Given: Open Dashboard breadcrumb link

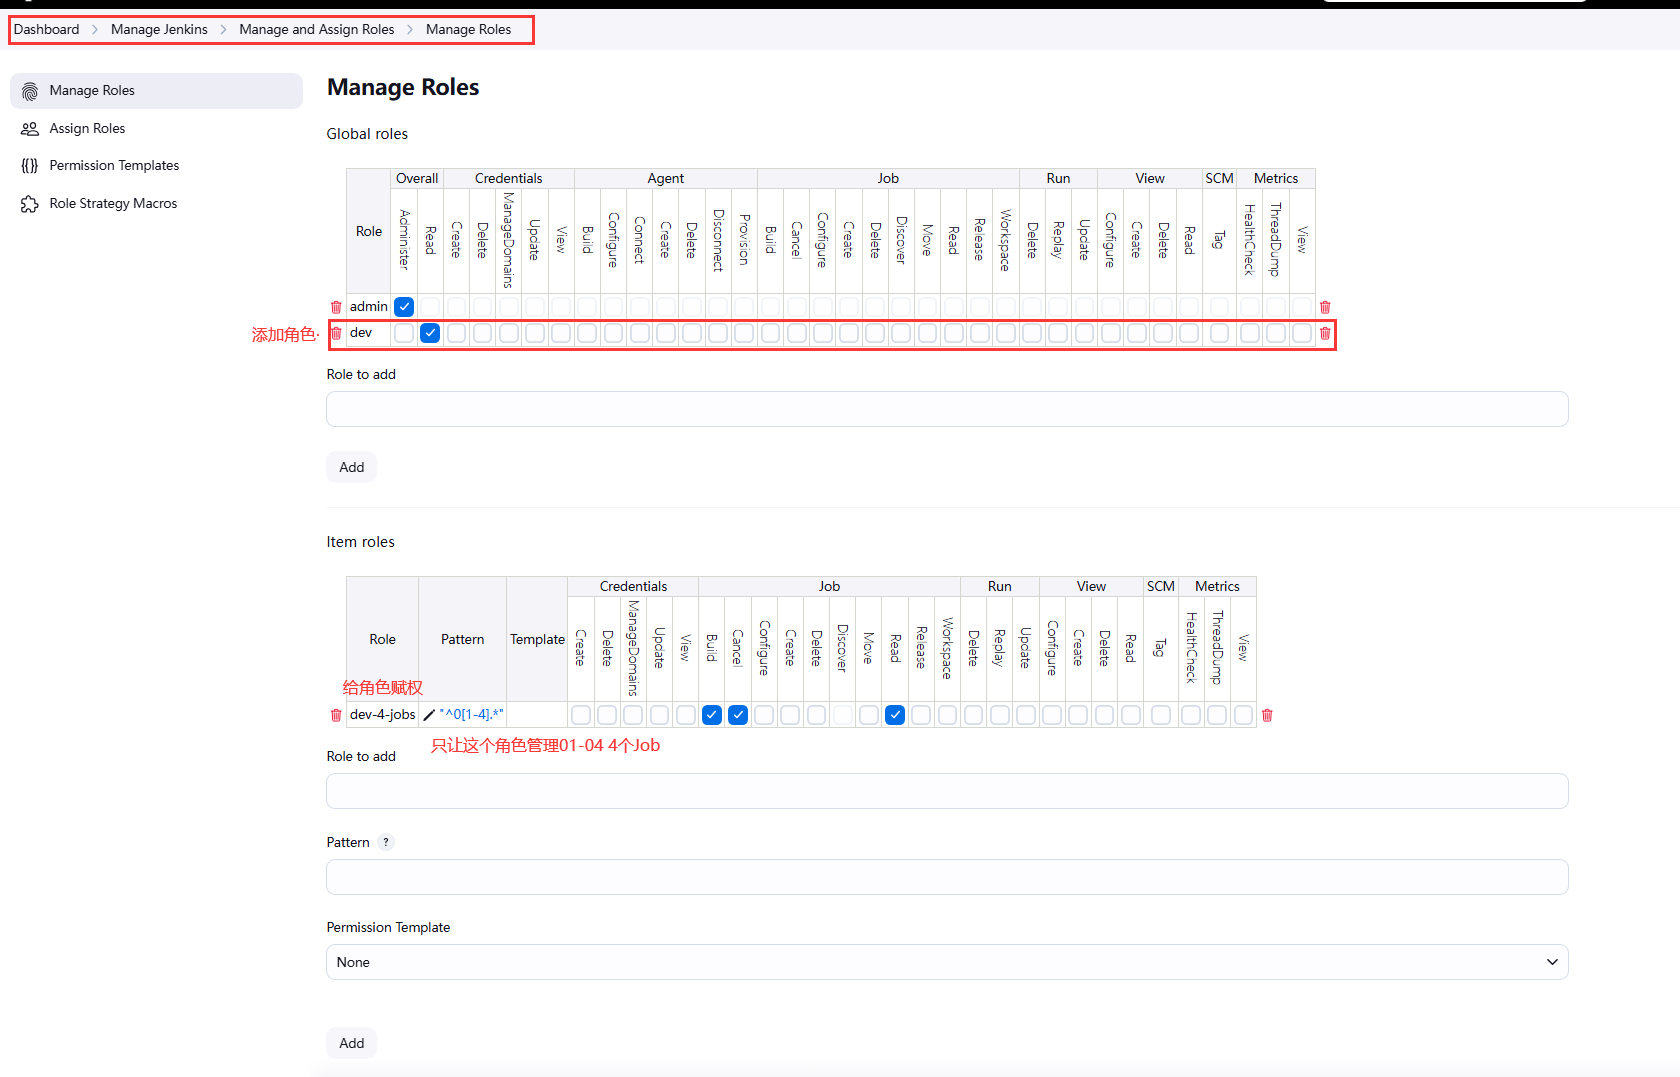Looking at the screenshot, I should click(x=46, y=29).
